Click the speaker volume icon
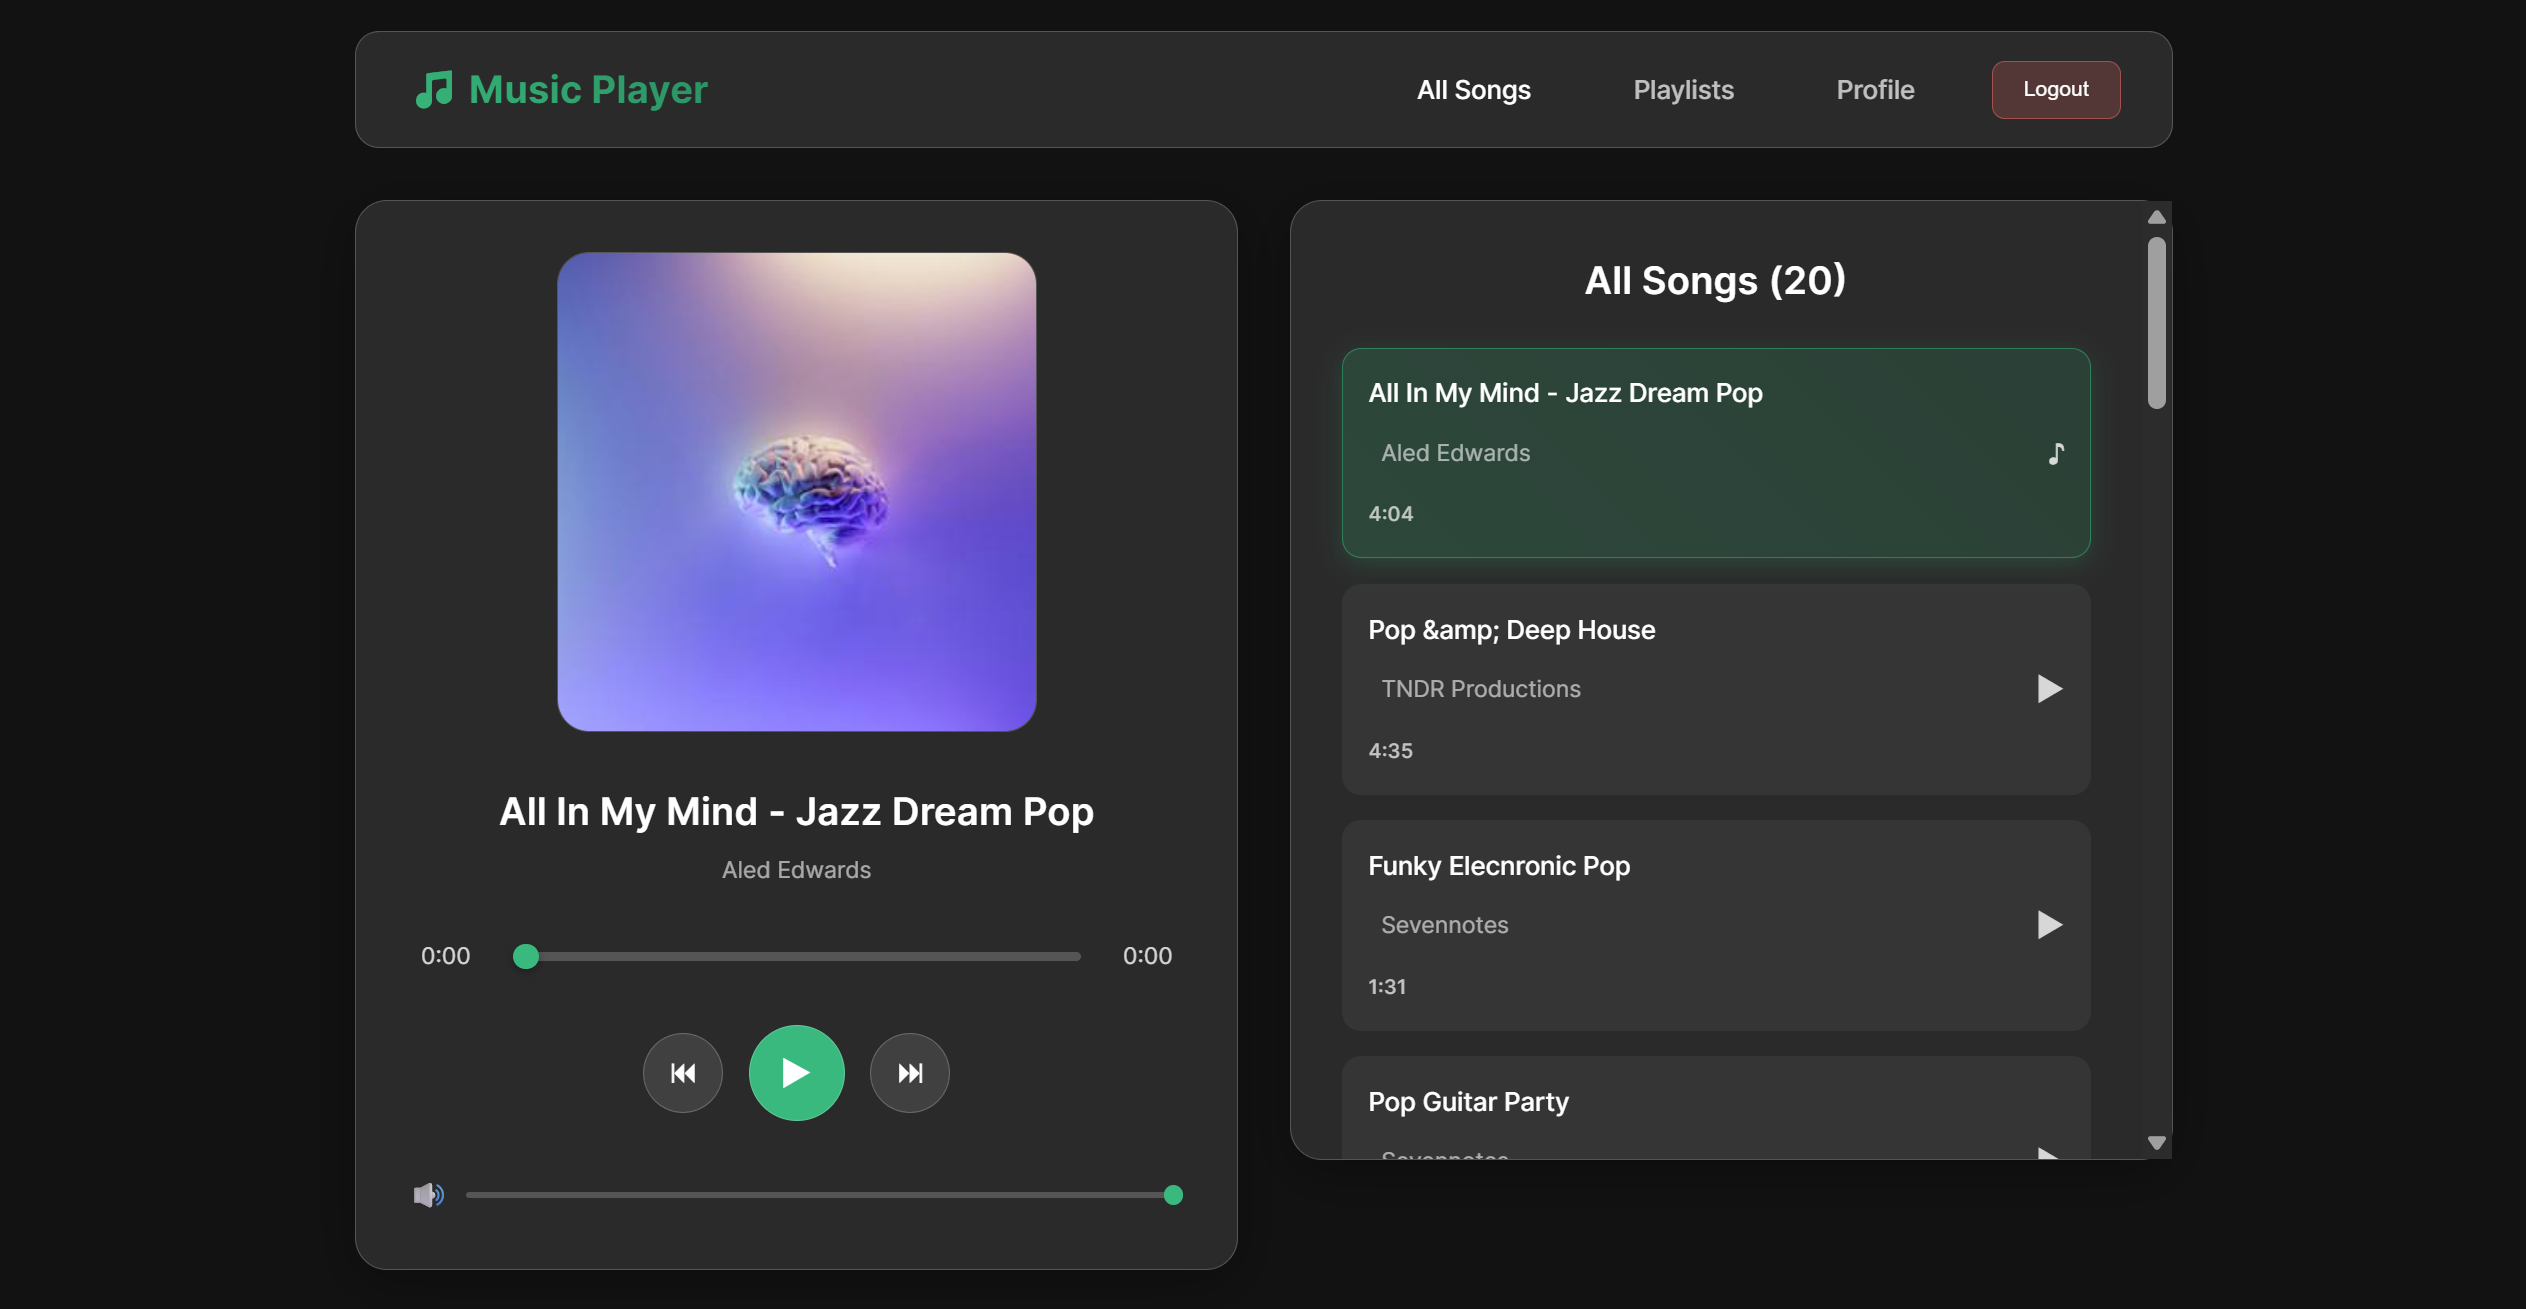 point(428,1194)
